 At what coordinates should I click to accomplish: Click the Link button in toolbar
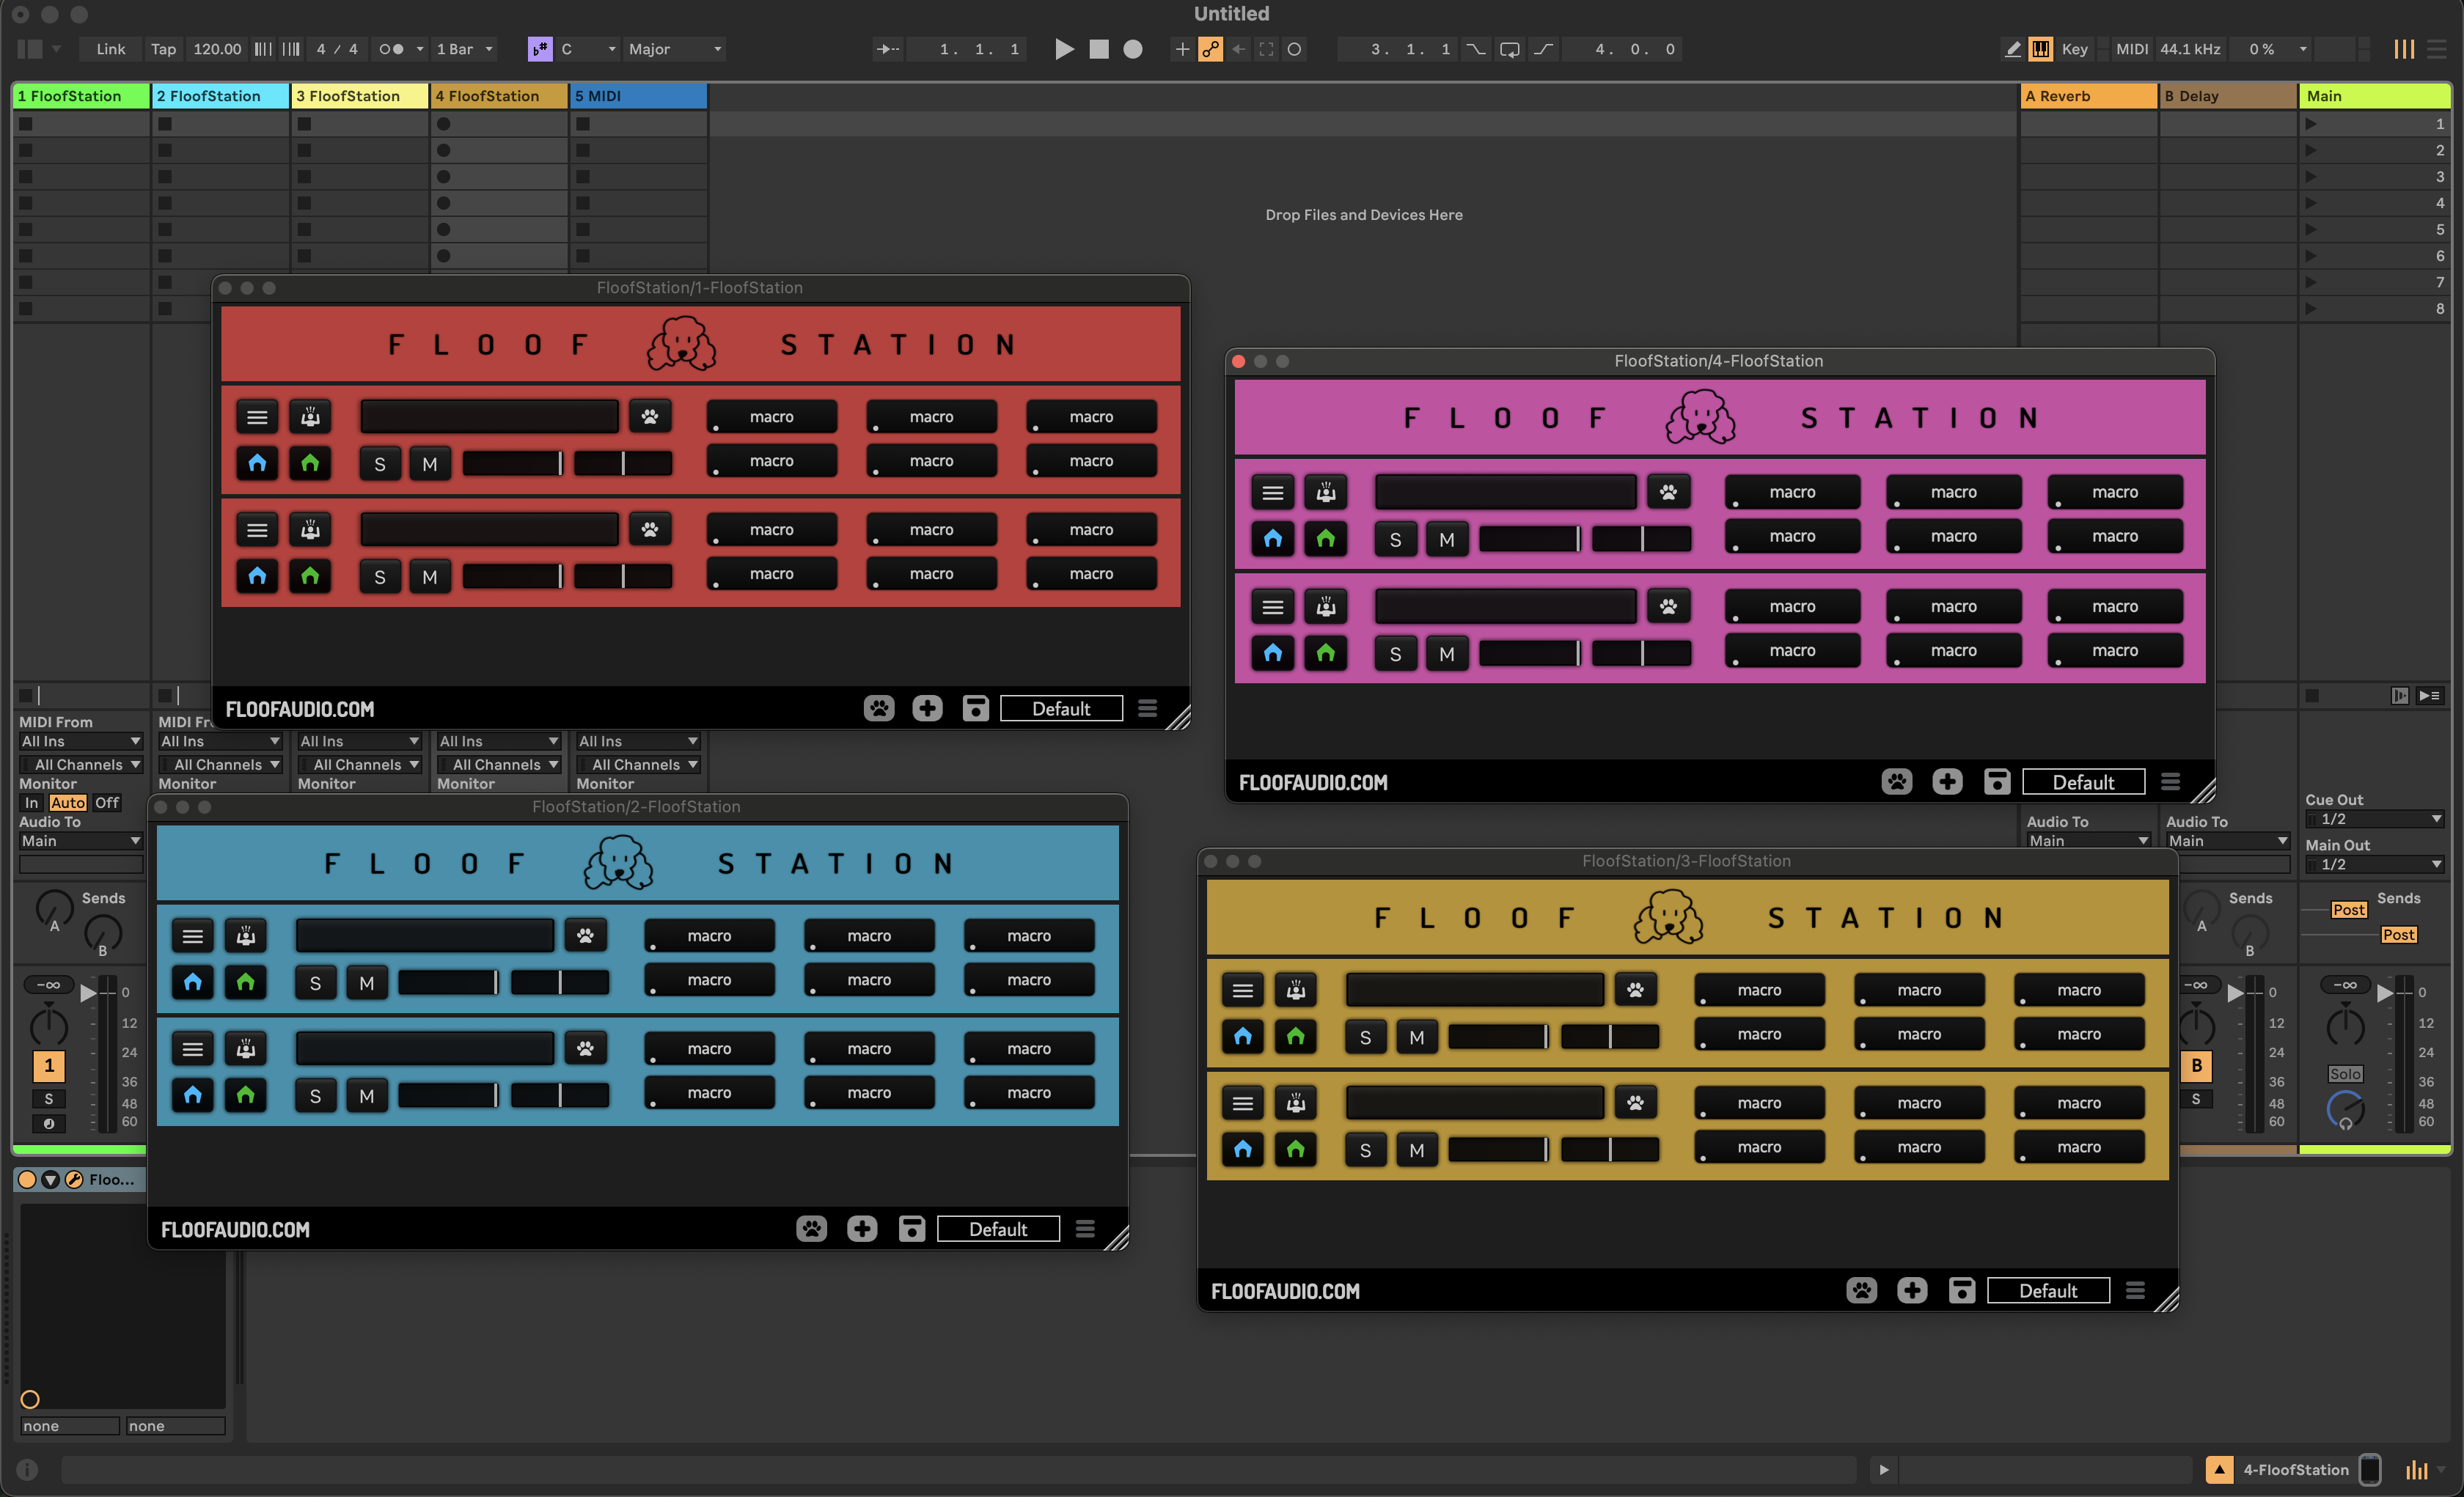pyautogui.click(x=111, y=49)
